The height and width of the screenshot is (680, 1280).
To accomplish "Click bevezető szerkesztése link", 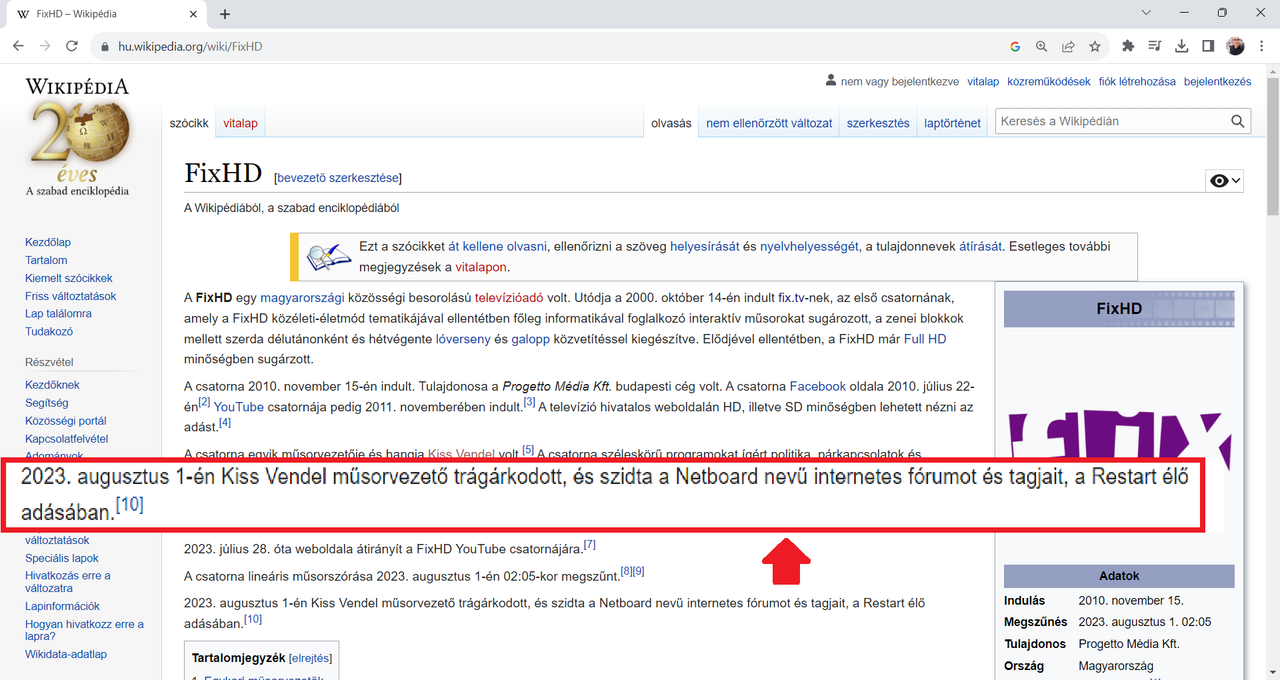I will pos(337,178).
